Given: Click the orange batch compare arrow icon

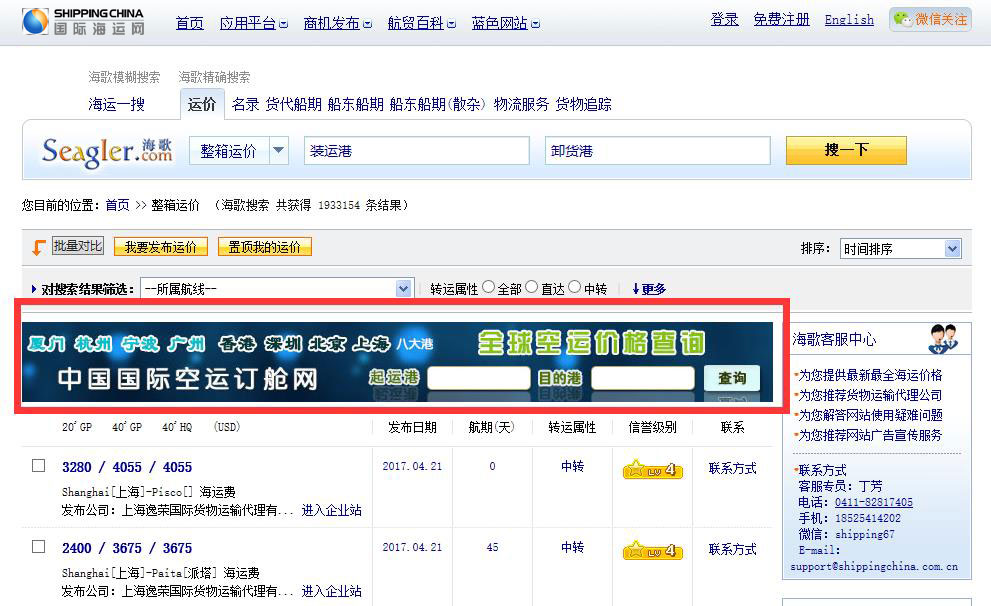Looking at the screenshot, I should (39, 248).
